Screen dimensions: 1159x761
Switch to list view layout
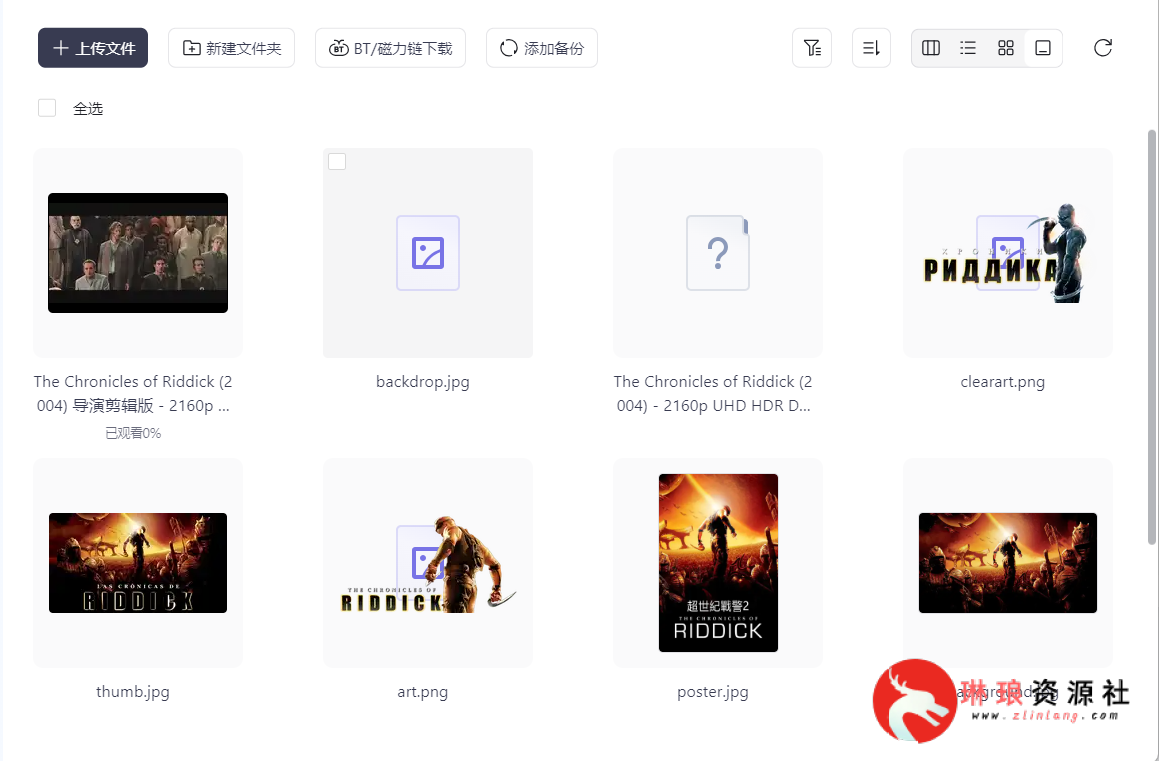tap(968, 48)
